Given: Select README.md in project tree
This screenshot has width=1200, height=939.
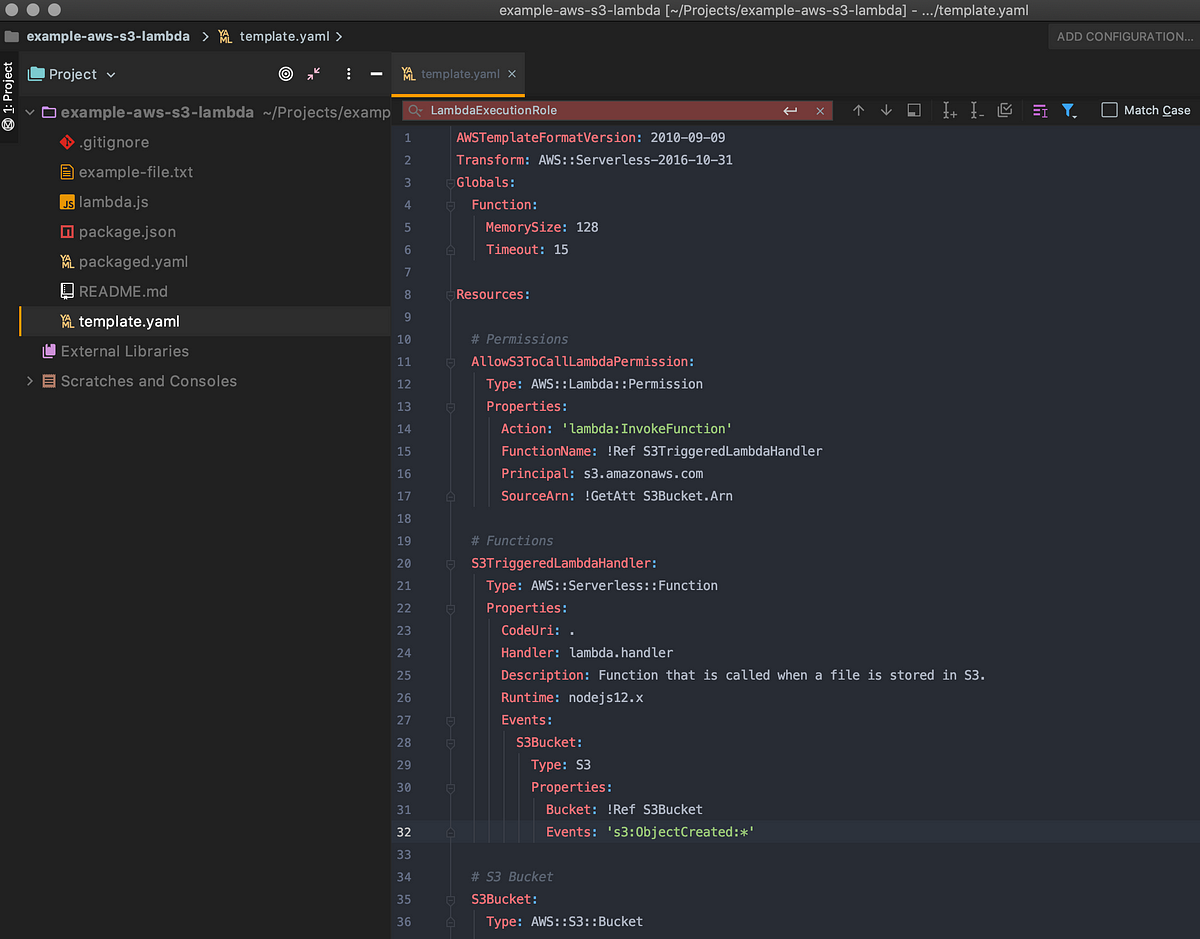Looking at the screenshot, I should point(123,292).
